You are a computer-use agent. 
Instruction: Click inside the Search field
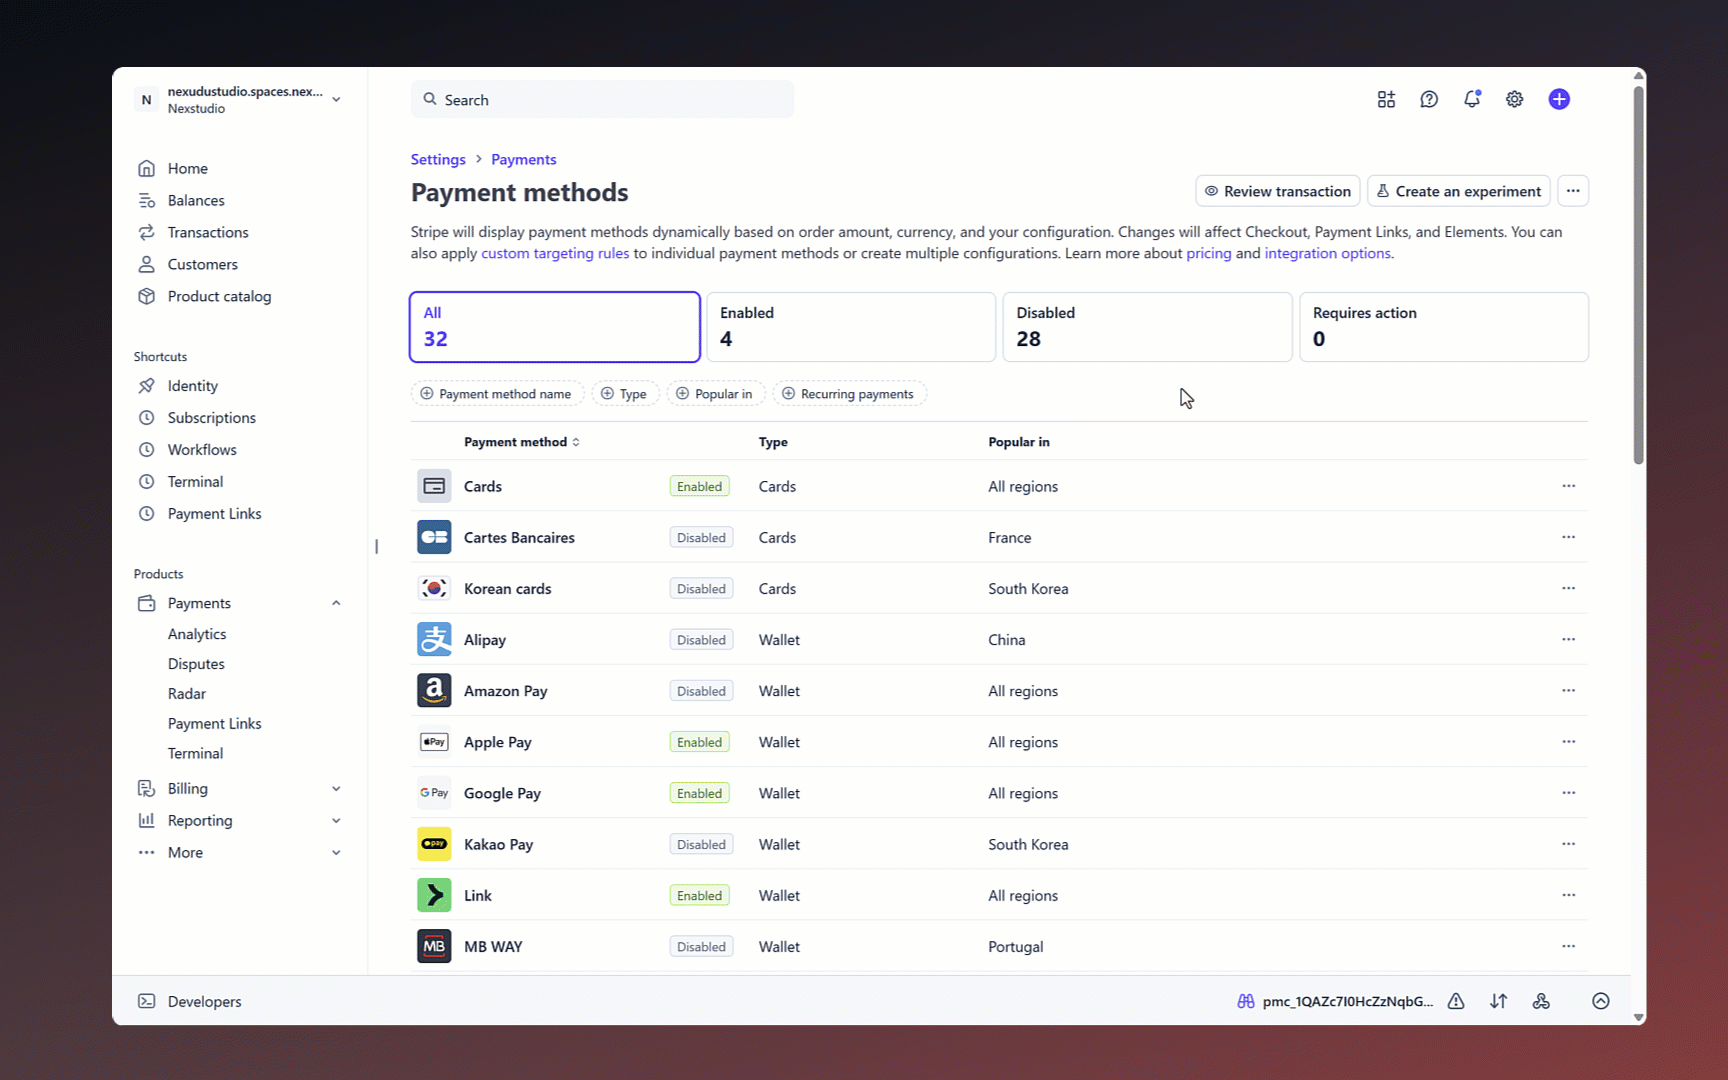coord(601,99)
